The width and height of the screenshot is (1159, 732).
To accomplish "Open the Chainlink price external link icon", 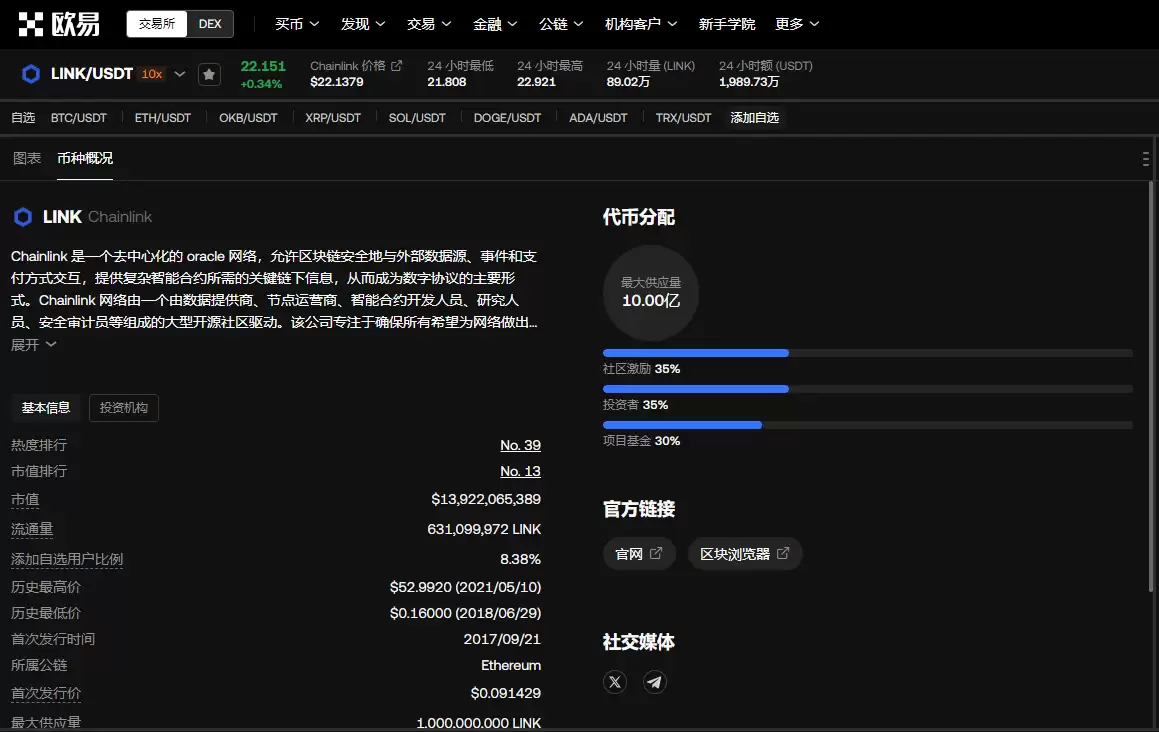I will coord(397,66).
